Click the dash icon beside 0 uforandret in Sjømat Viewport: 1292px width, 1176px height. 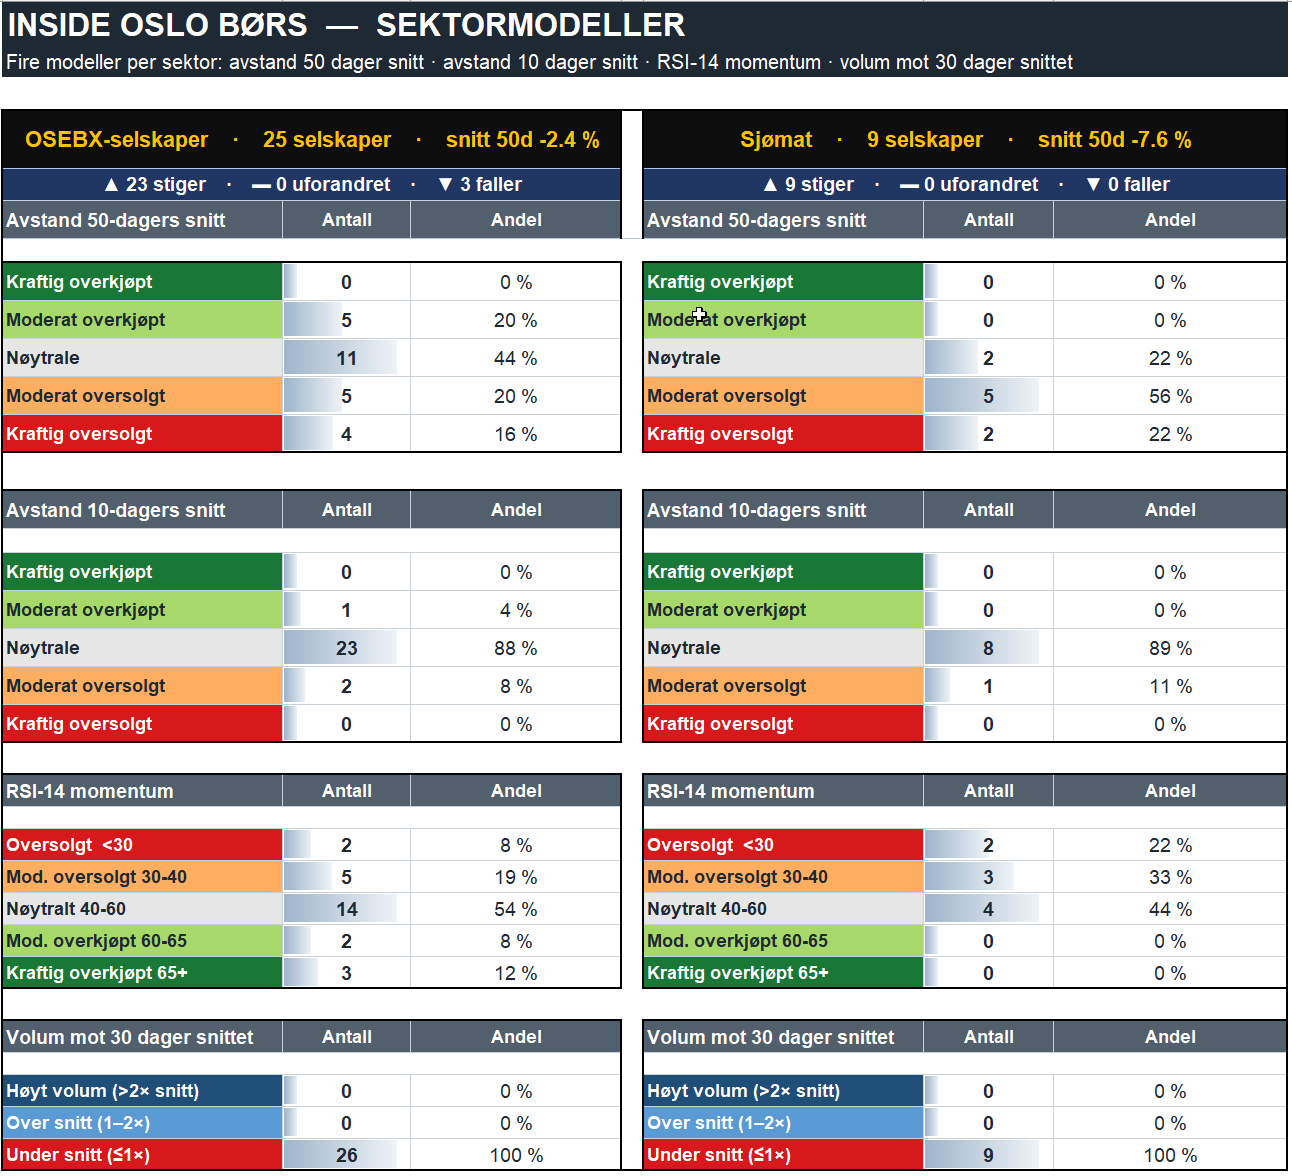[909, 185]
